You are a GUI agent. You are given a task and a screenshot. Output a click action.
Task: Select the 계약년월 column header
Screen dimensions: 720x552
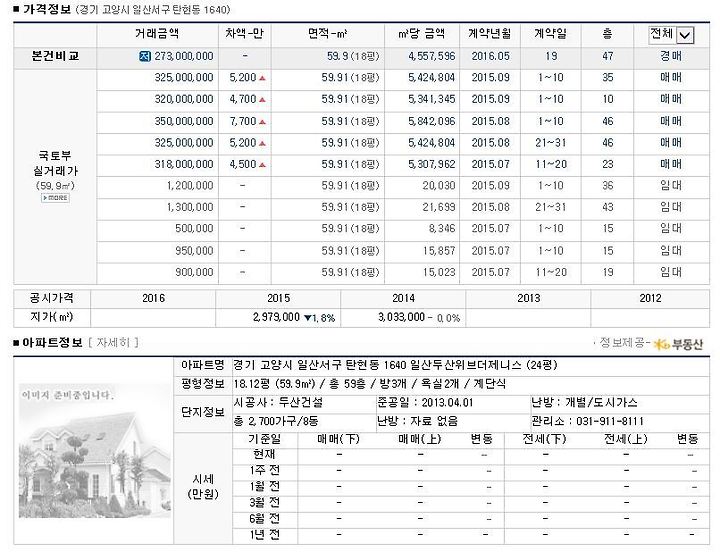tap(490, 34)
